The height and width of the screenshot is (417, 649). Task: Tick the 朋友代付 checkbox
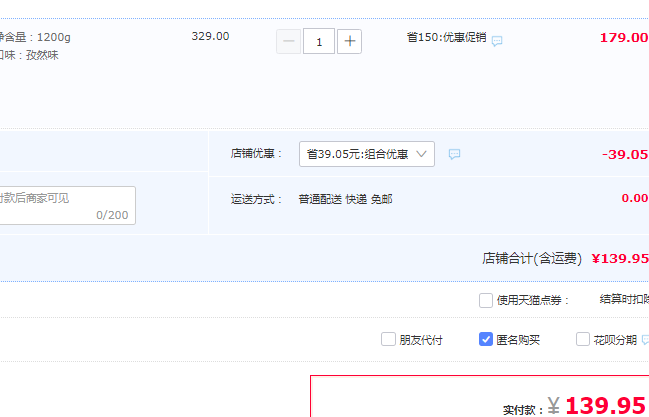tap(388, 339)
